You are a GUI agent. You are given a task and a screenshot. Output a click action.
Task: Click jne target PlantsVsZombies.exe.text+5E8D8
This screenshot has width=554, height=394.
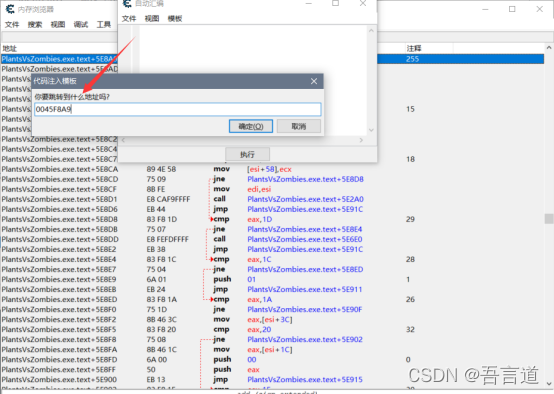point(305,179)
